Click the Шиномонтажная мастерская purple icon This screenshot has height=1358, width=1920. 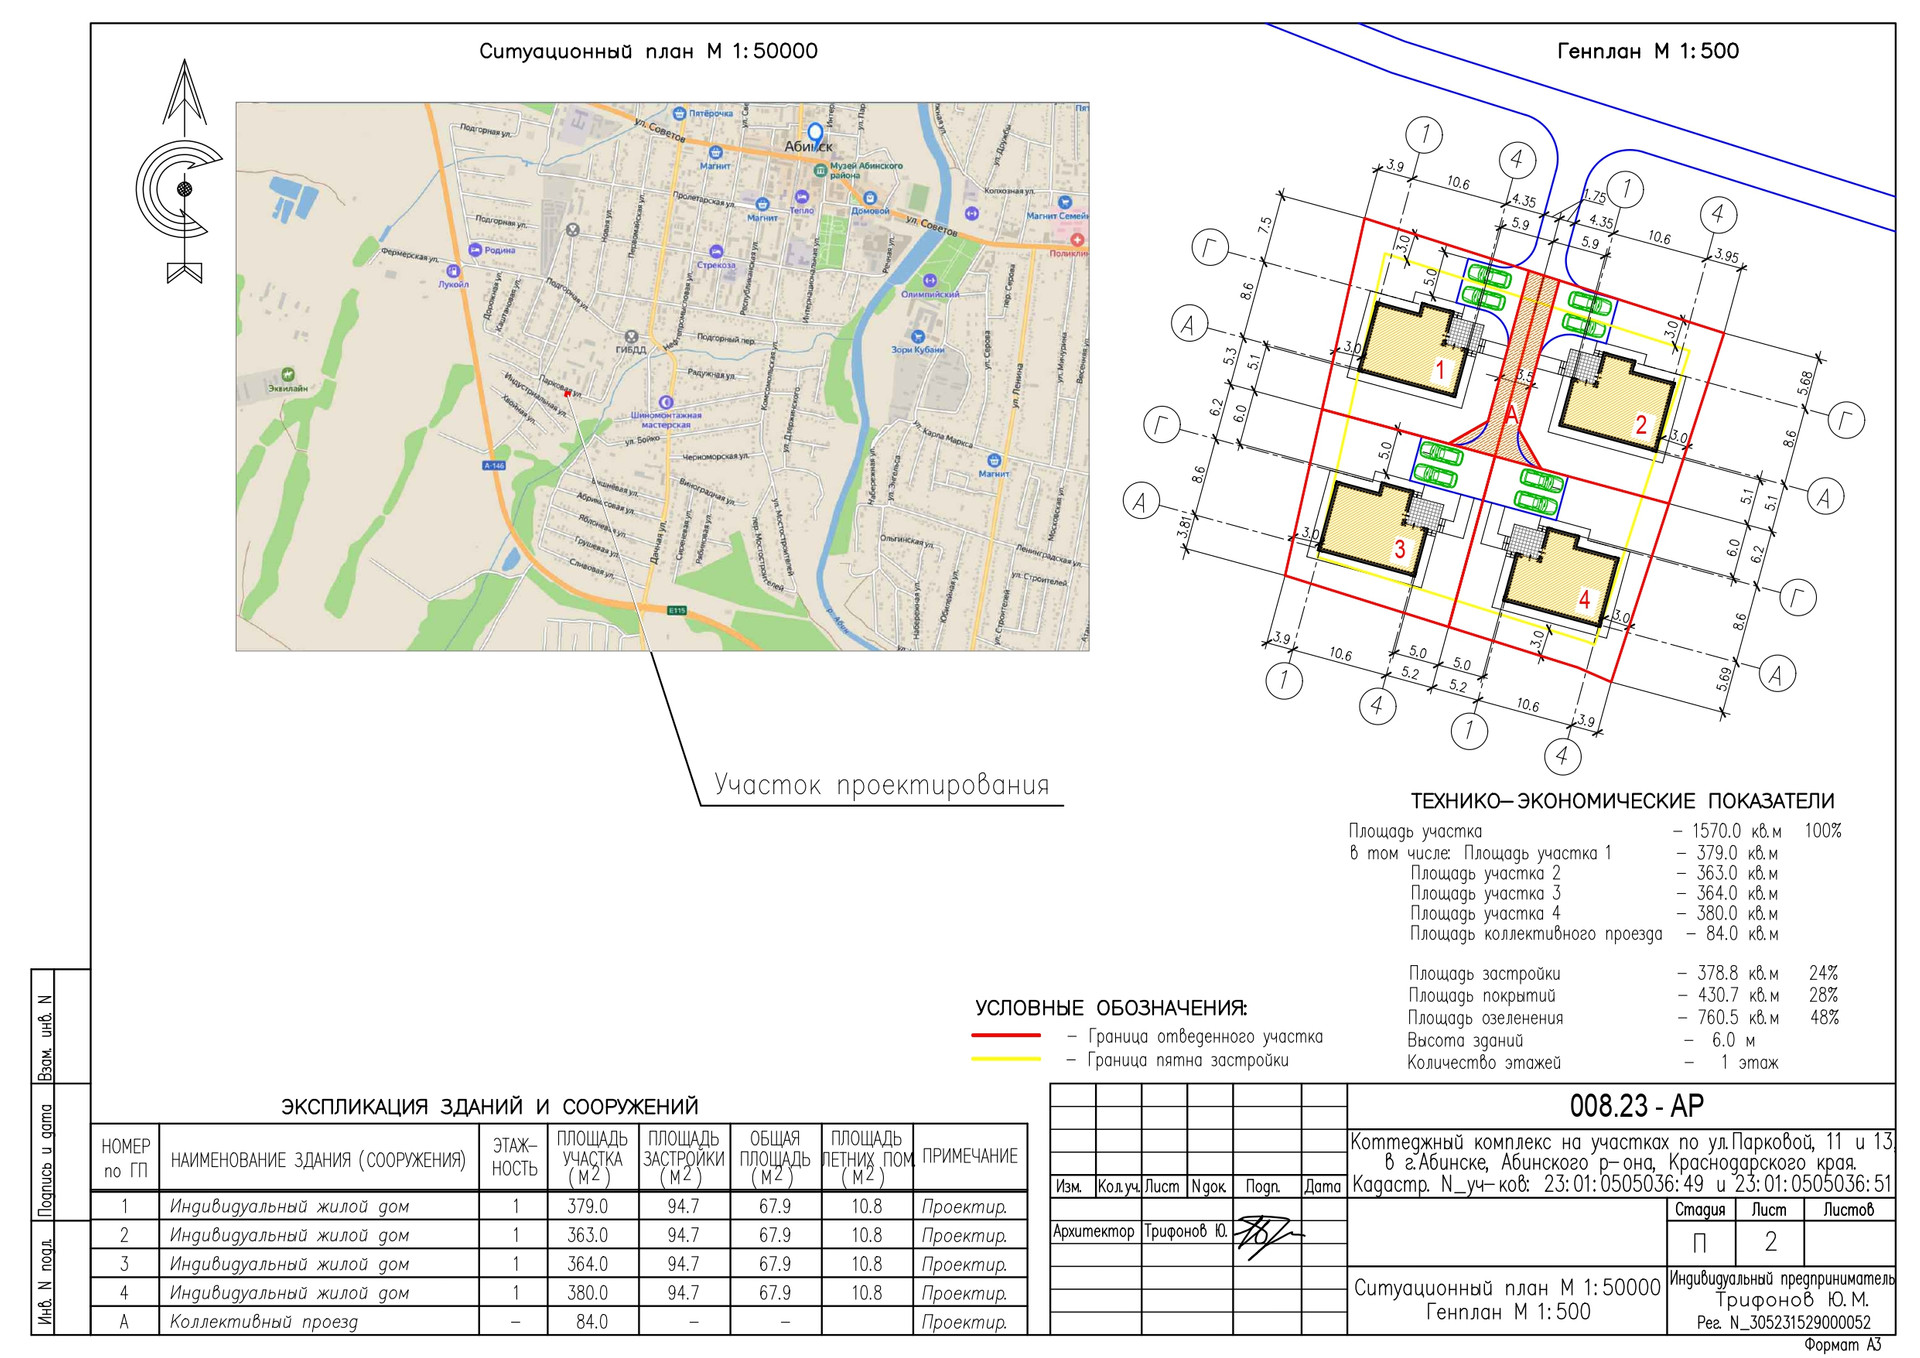pos(666,401)
